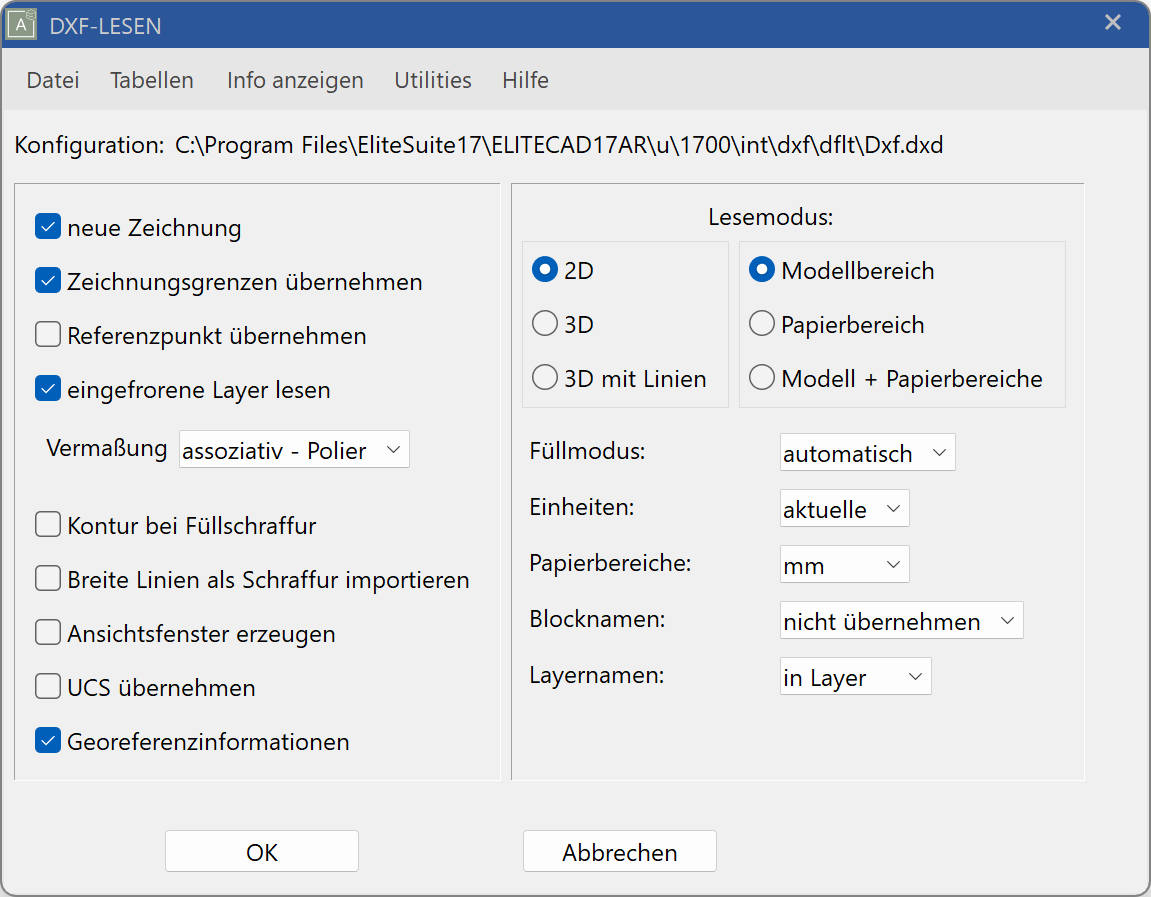Open the "Info anzeigen" menu
Screen dimensions: 1151x897
click(294, 80)
